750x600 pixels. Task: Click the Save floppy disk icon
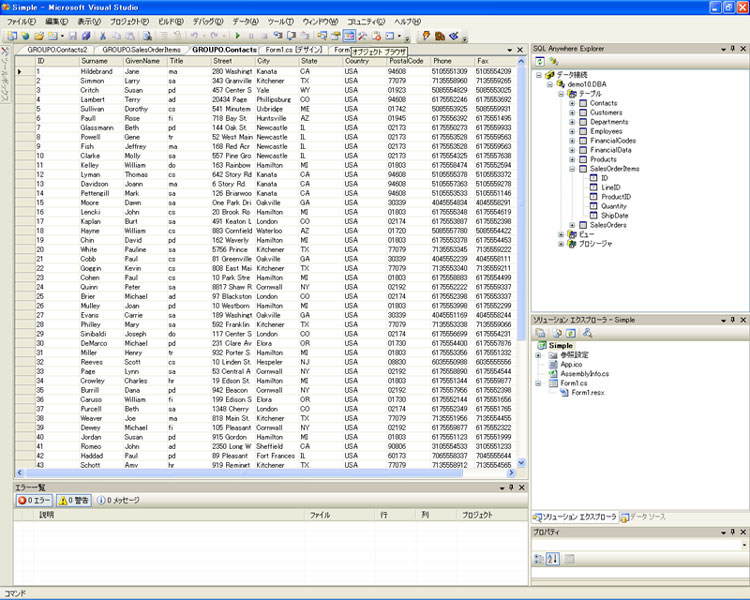(x=73, y=36)
